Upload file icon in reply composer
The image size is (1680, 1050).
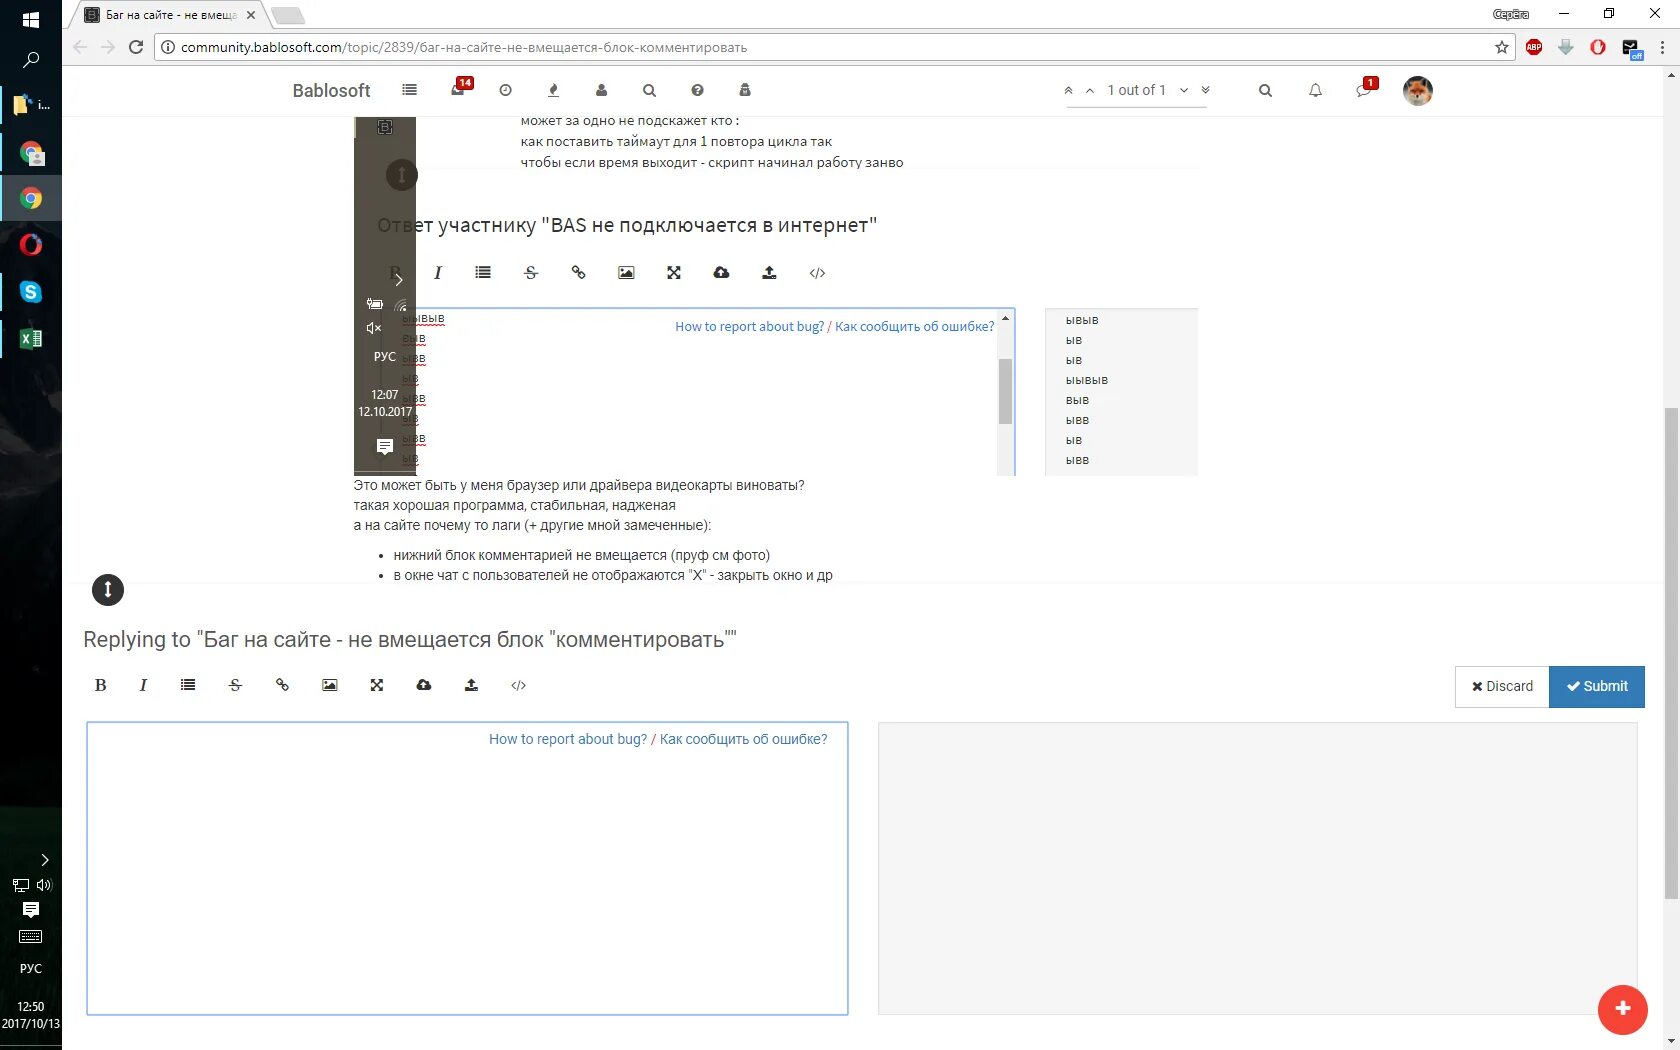pyautogui.click(x=471, y=685)
